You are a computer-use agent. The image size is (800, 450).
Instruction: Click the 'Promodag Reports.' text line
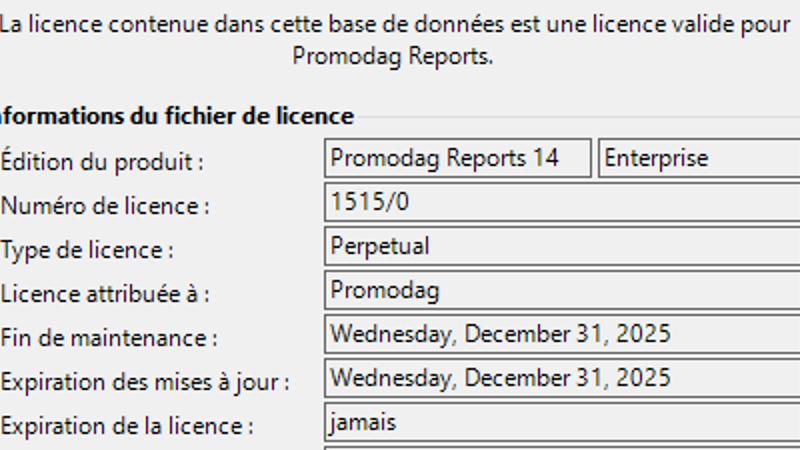click(393, 56)
